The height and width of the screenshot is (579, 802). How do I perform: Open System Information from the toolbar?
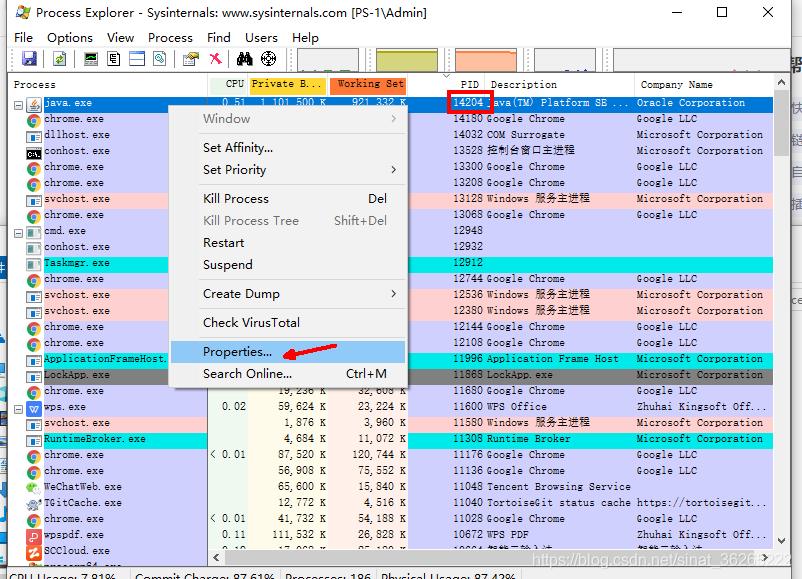91,59
